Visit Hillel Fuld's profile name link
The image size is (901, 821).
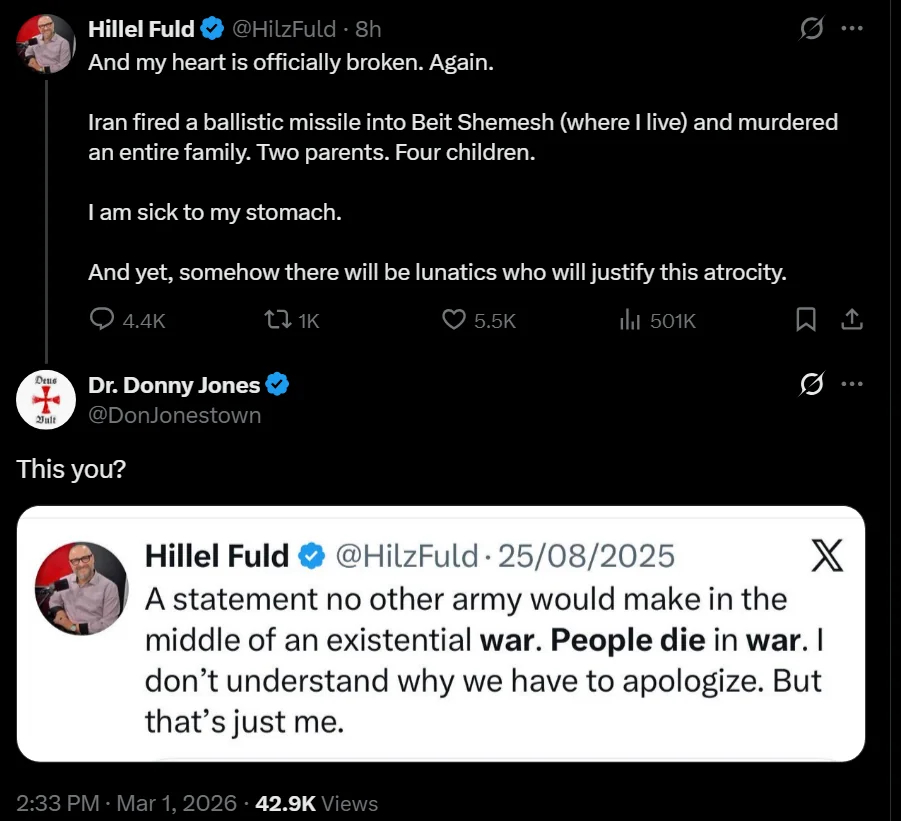pyautogui.click(x=141, y=29)
